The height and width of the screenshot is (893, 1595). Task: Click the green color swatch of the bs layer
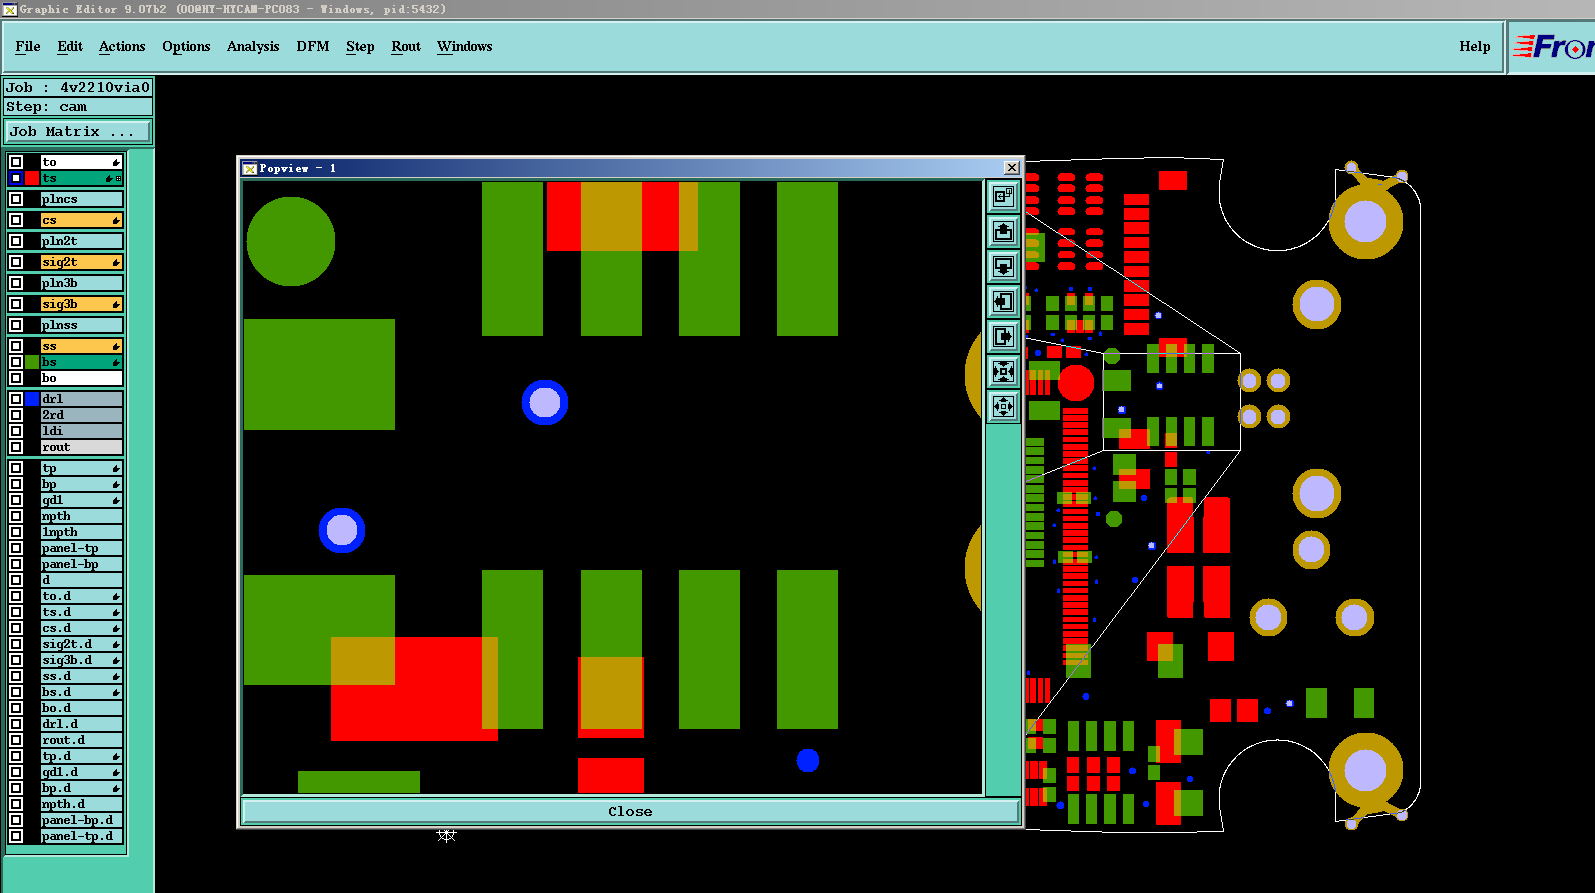(32, 362)
